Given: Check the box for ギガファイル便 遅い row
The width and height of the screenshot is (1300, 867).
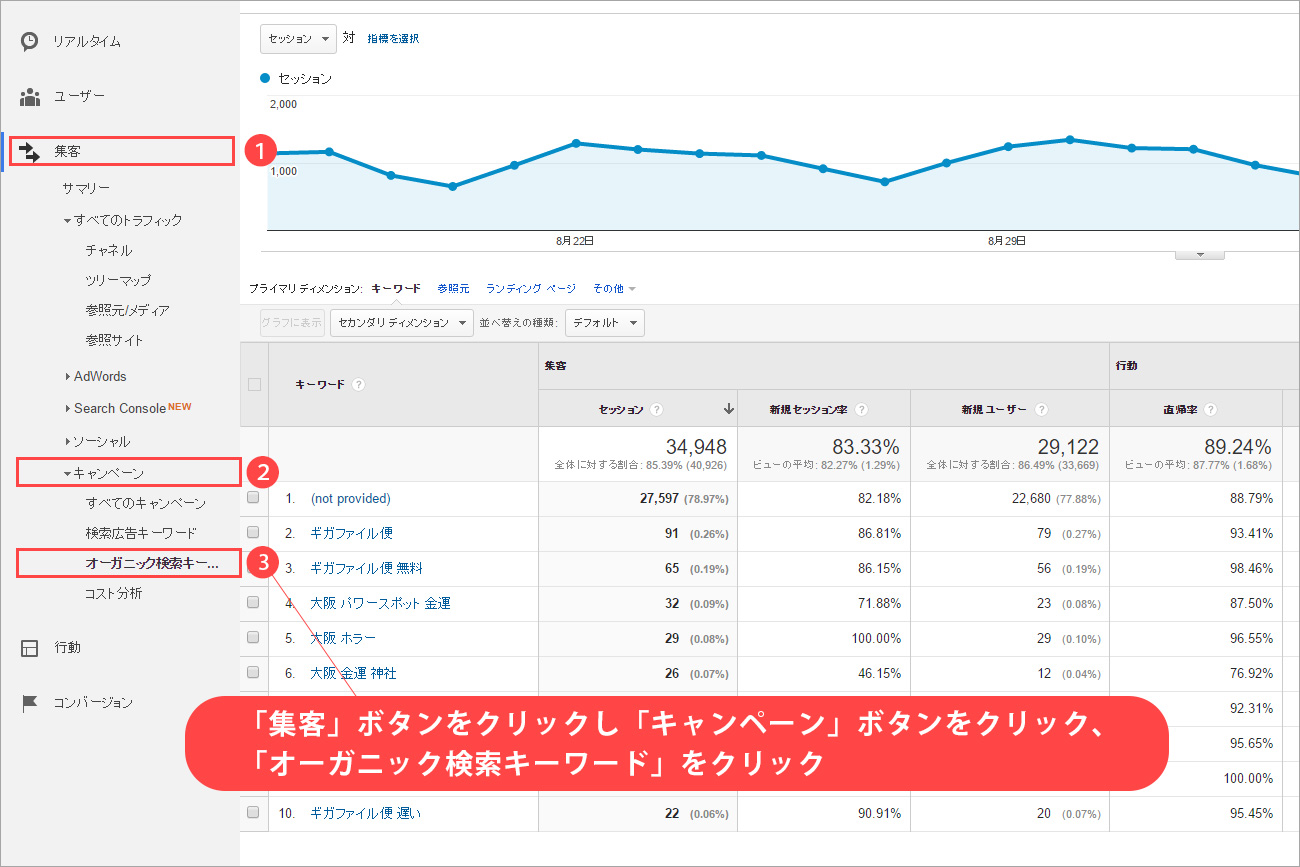Looking at the screenshot, I should pos(253,812).
